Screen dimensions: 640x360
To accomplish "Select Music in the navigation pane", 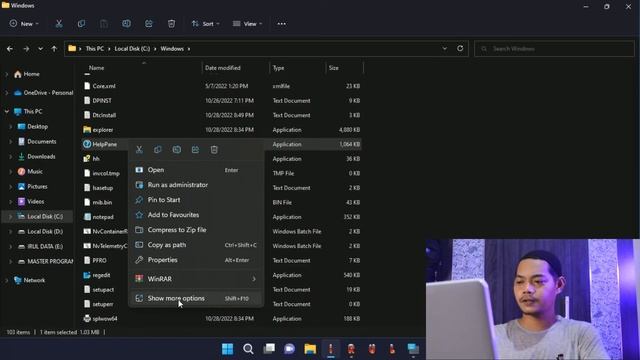I will coord(35,172).
